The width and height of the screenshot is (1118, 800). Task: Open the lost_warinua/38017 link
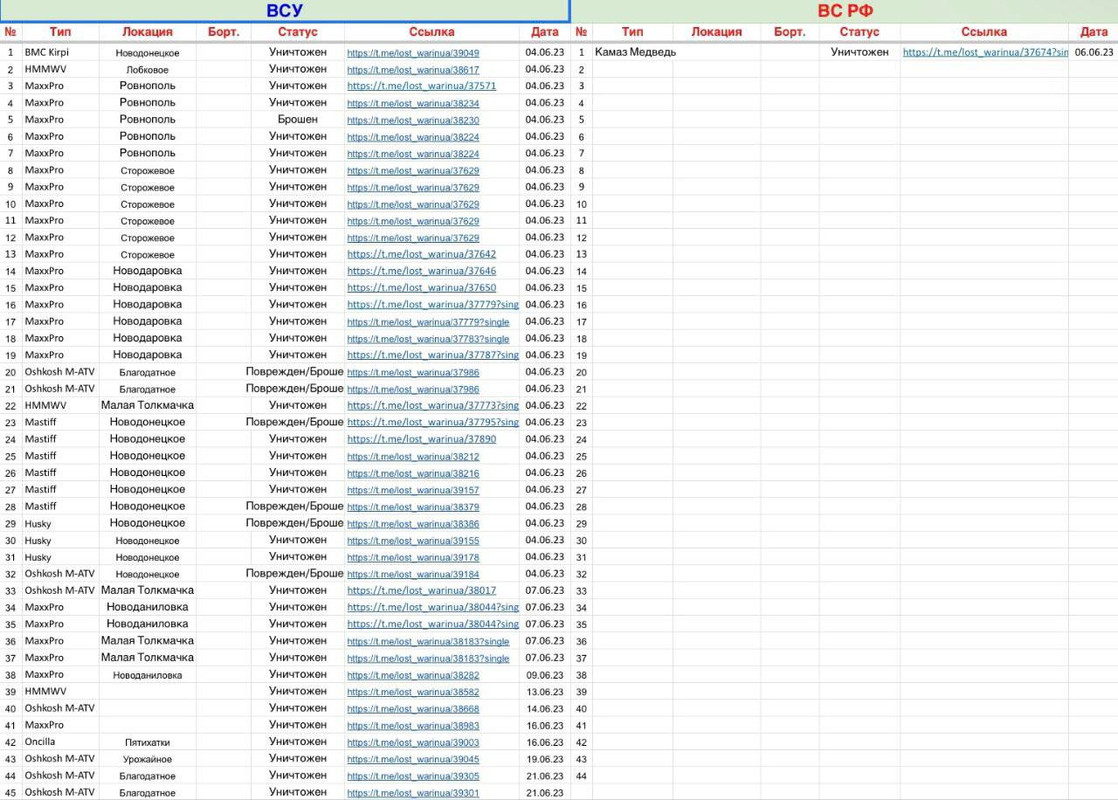point(421,590)
